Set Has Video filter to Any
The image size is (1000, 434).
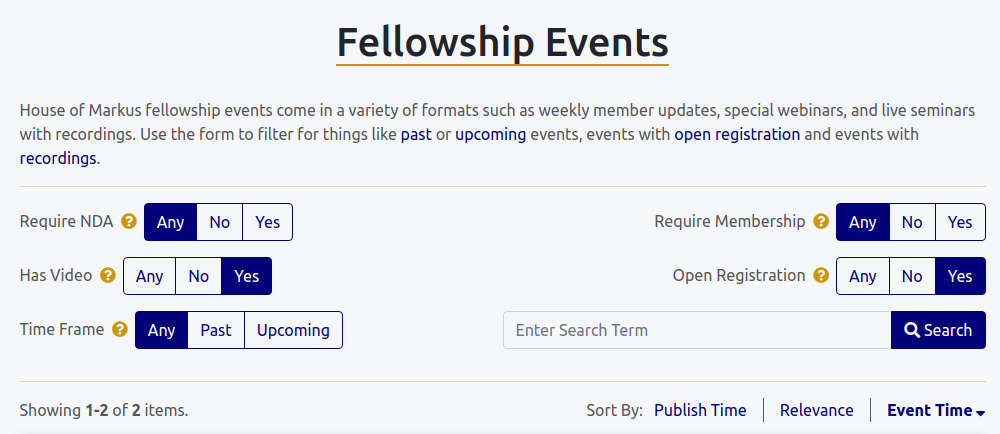tap(149, 276)
